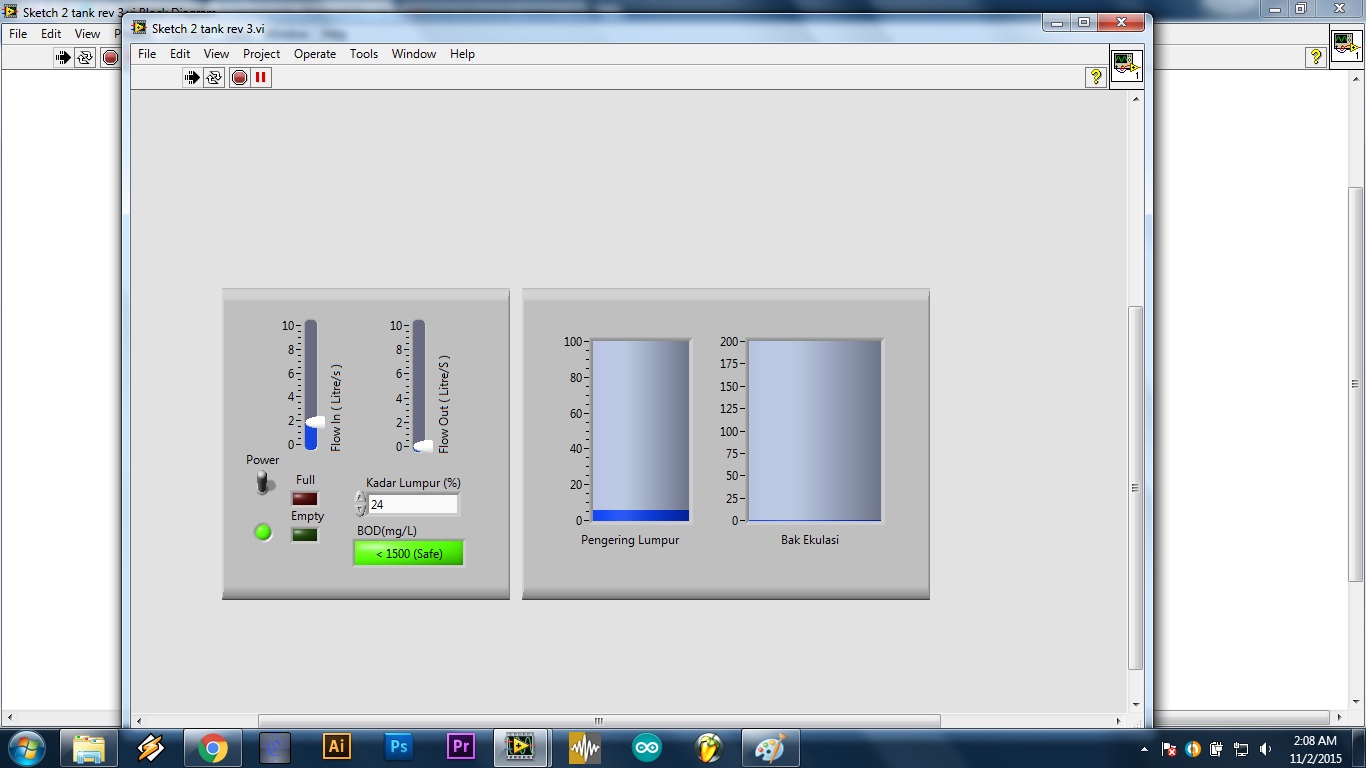This screenshot has height=768, width=1366.
Task: Open the File menu in Block Diagram window
Action: (x=18, y=34)
